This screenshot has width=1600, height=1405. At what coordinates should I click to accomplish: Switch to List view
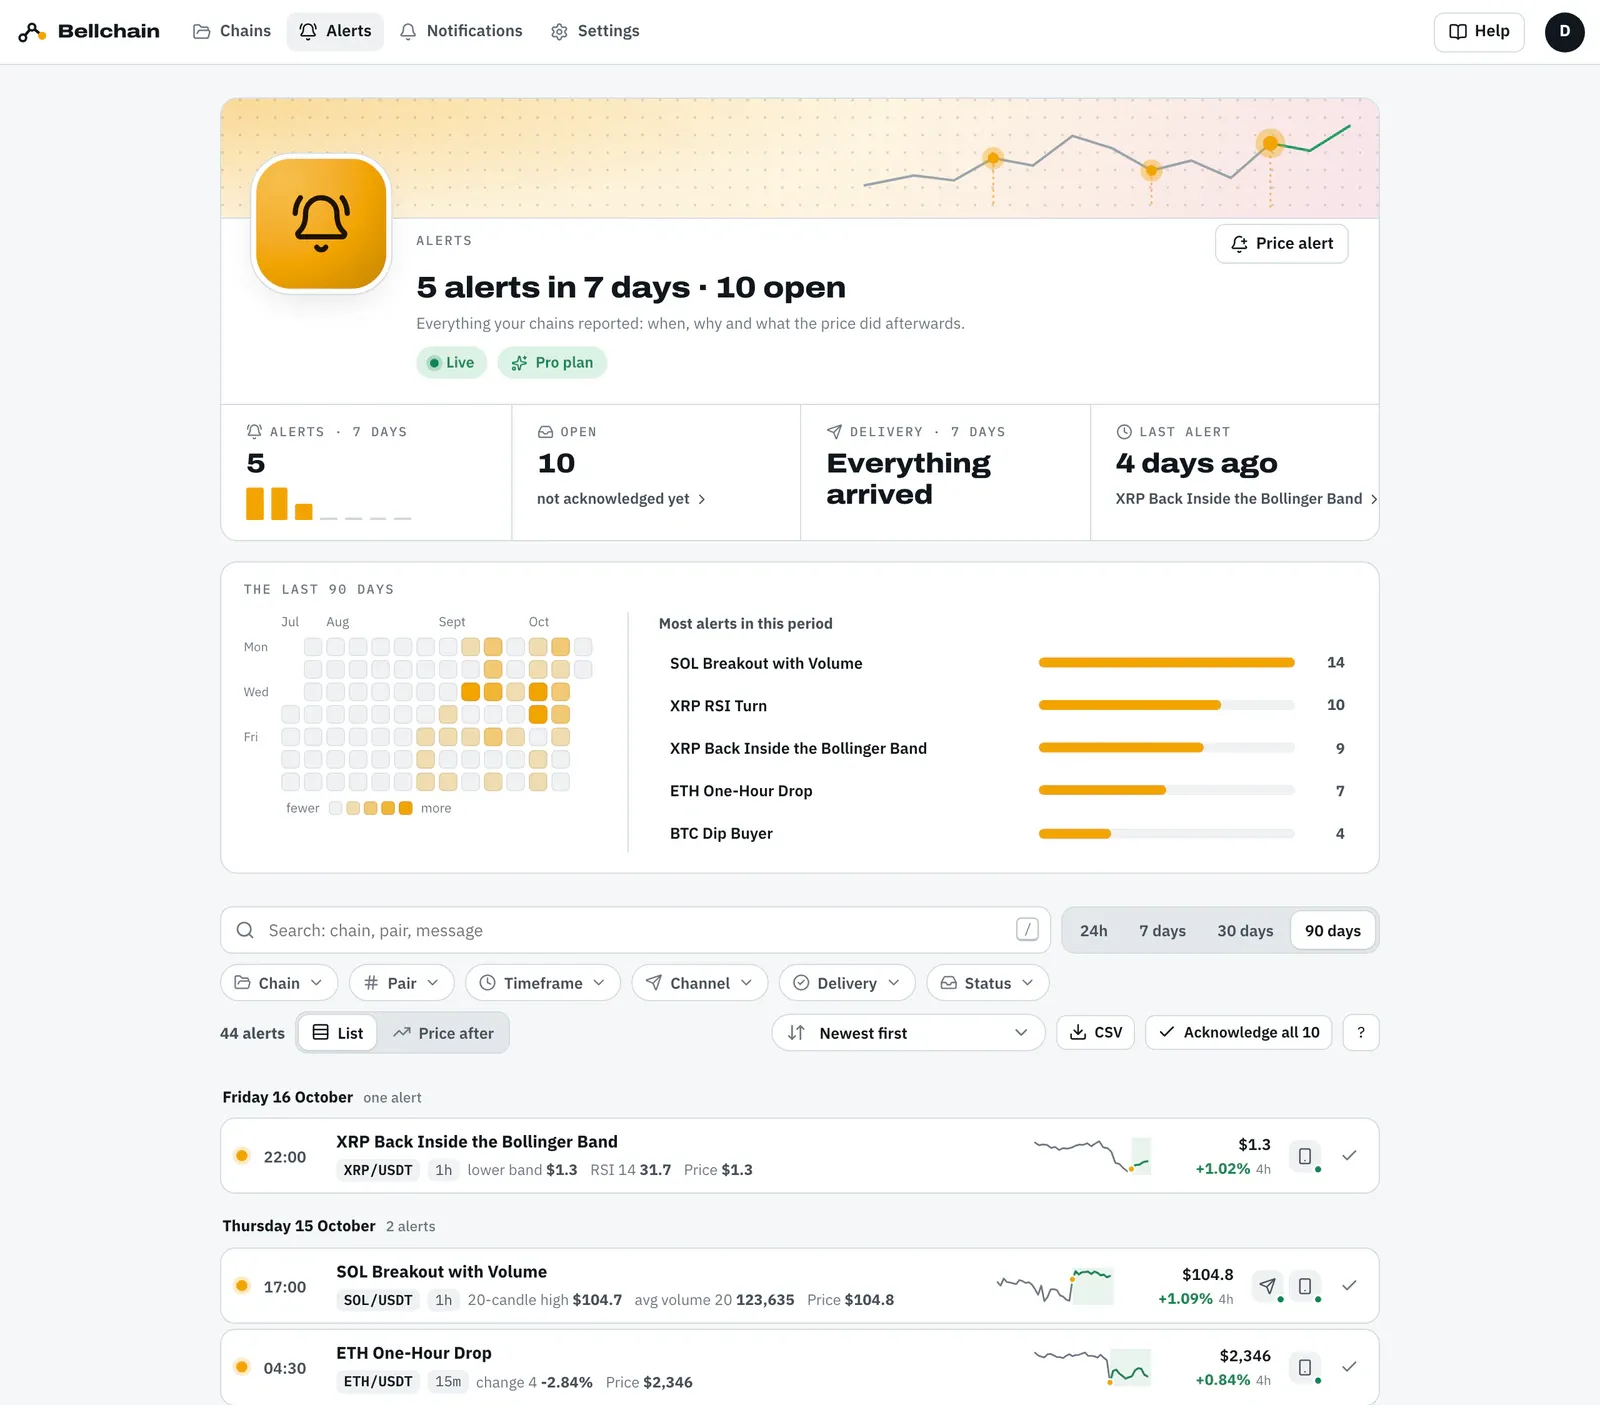pyautogui.click(x=337, y=1033)
